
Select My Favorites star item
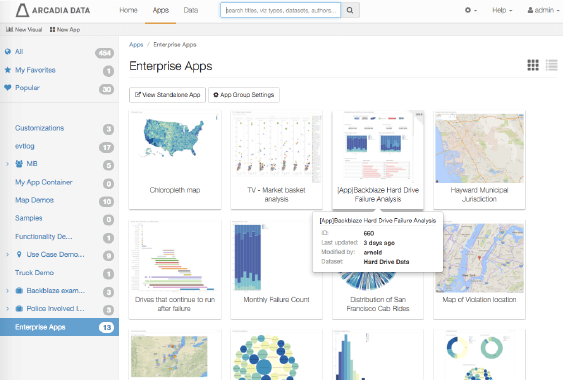tap(8, 70)
